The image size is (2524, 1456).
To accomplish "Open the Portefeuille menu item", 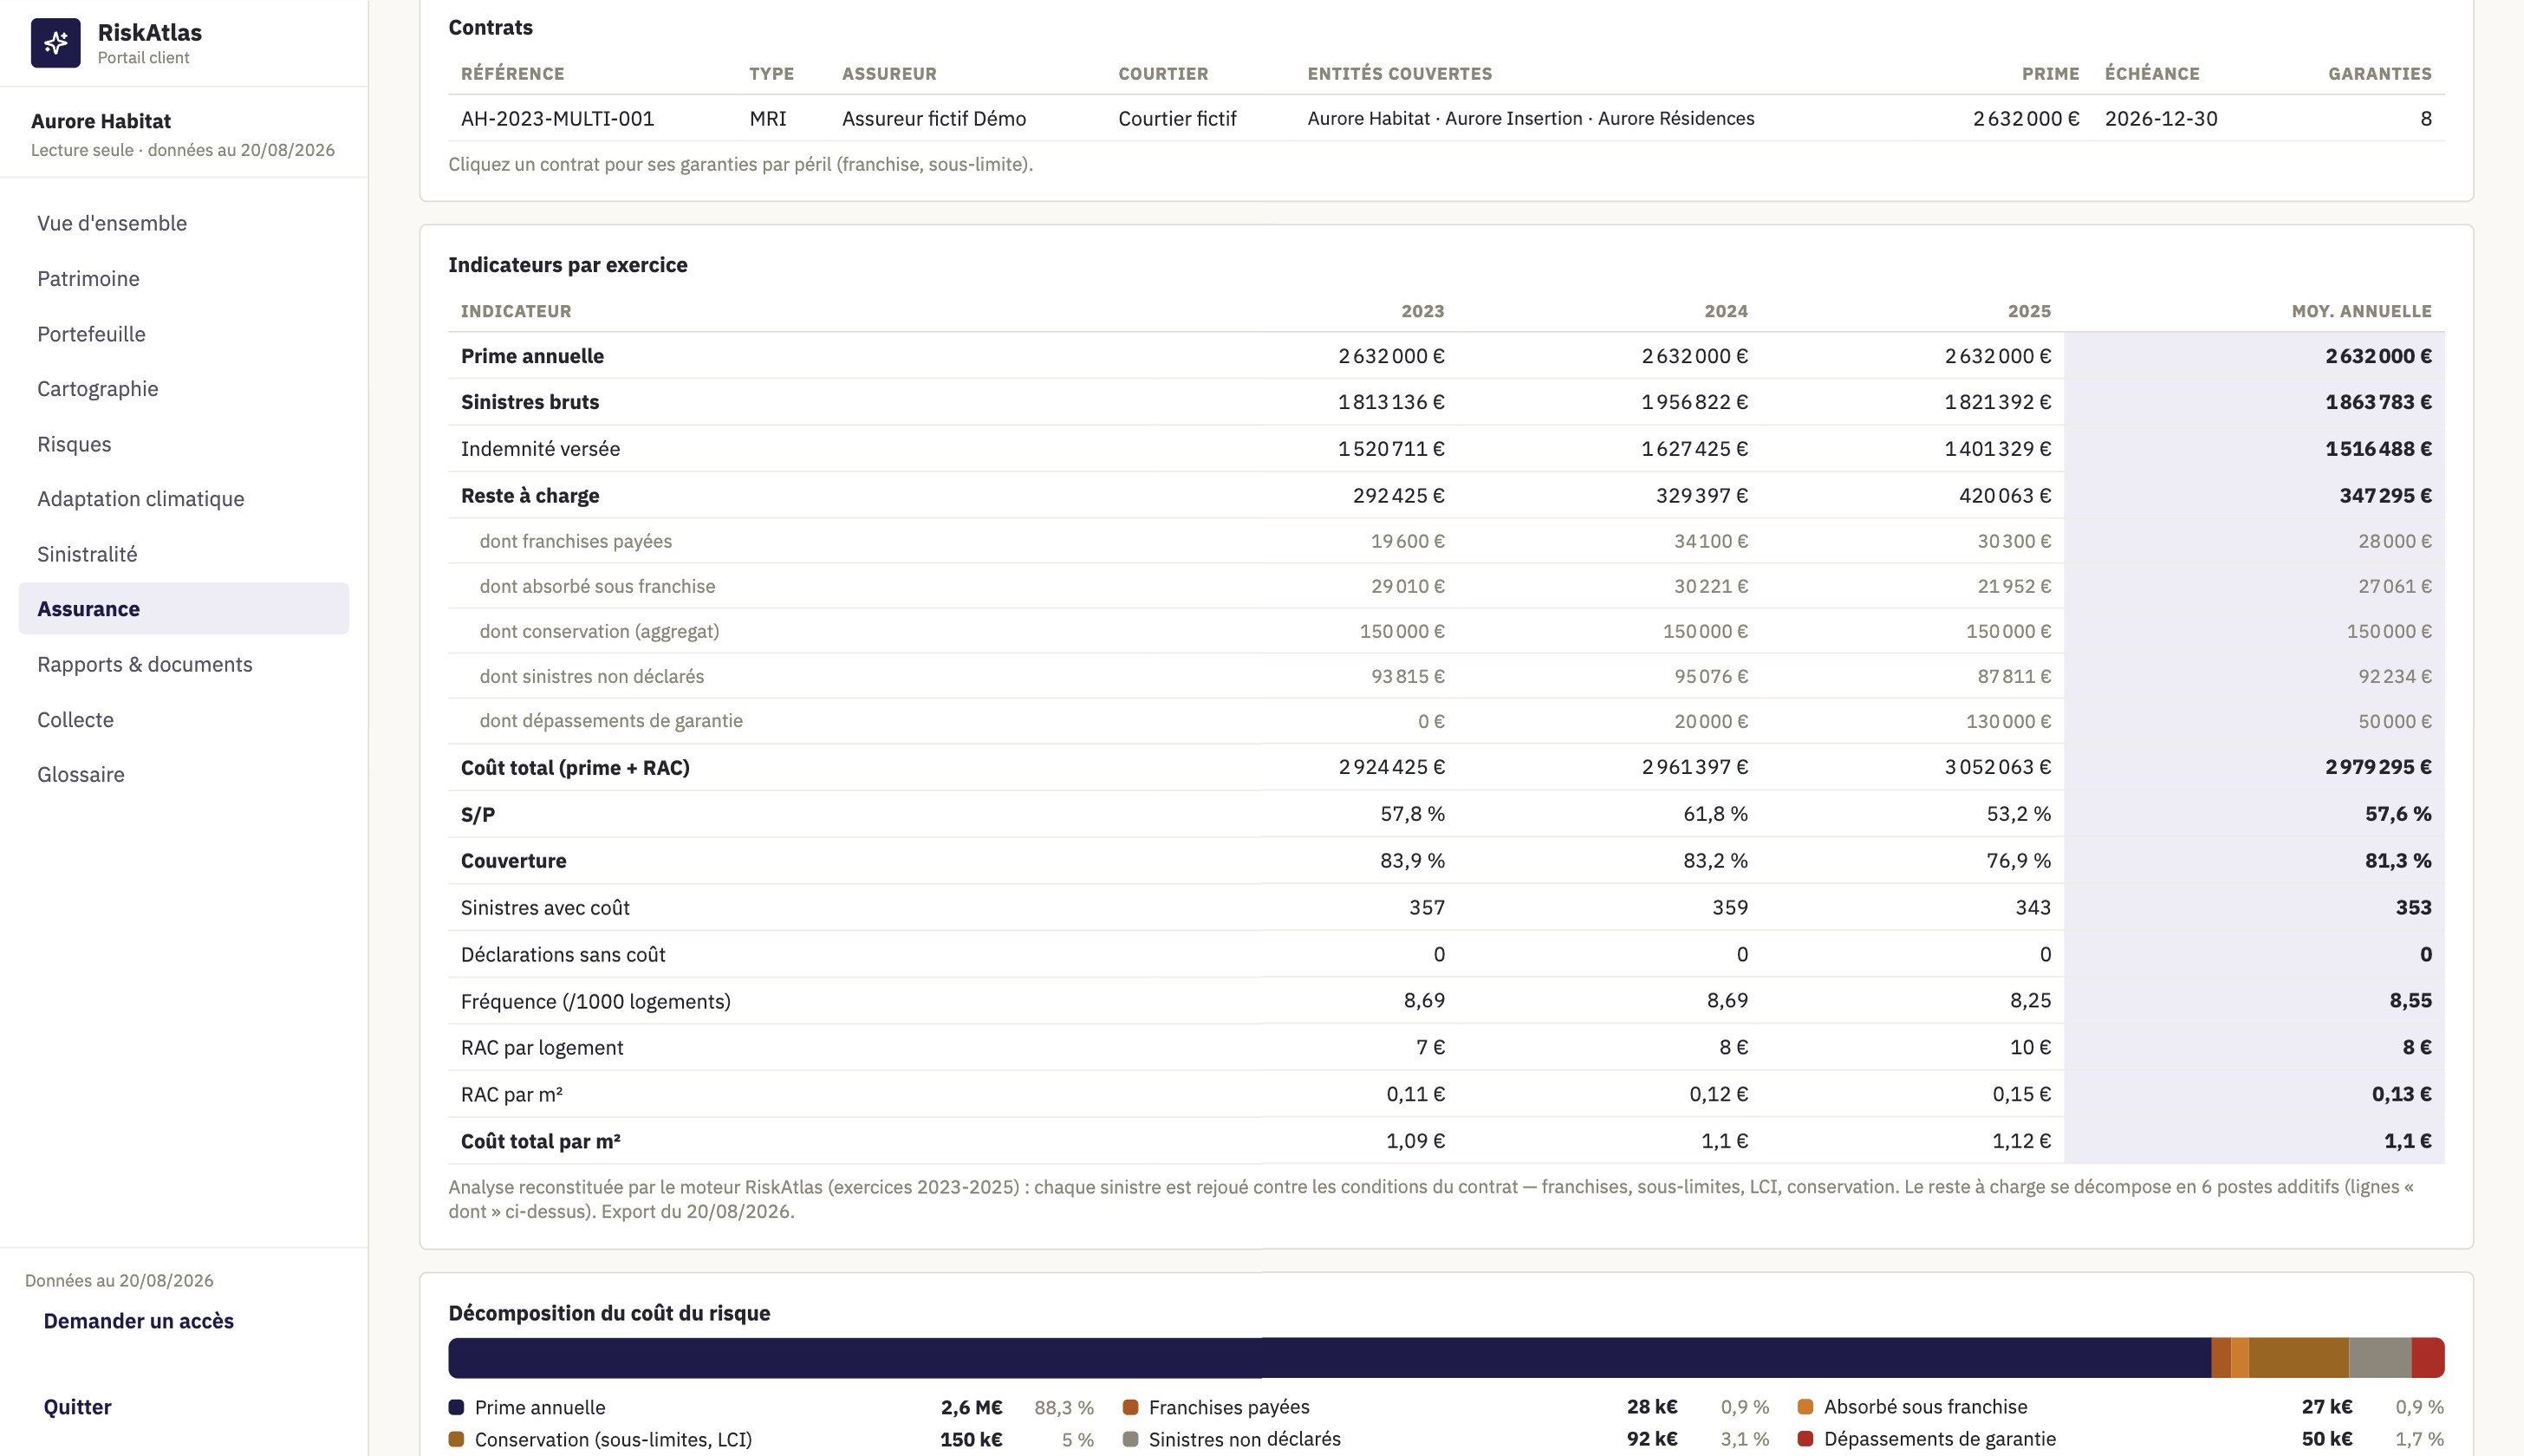I will 184,334.
